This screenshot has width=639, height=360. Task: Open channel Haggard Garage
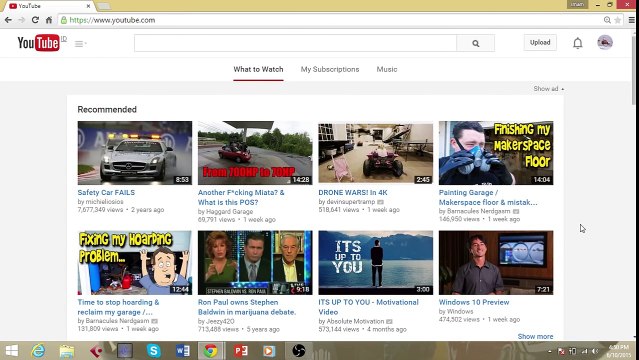229,212
